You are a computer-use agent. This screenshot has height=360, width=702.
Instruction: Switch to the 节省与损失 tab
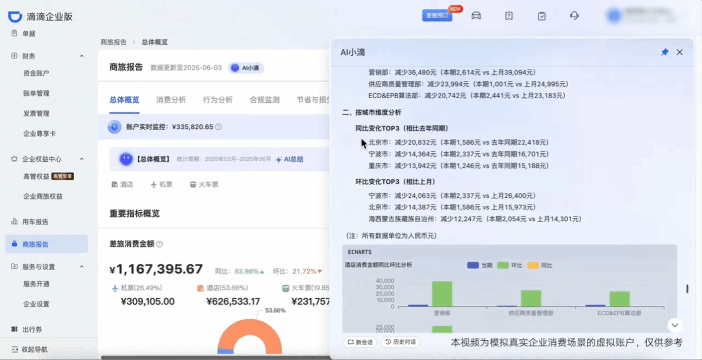pyautogui.click(x=313, y=100)
